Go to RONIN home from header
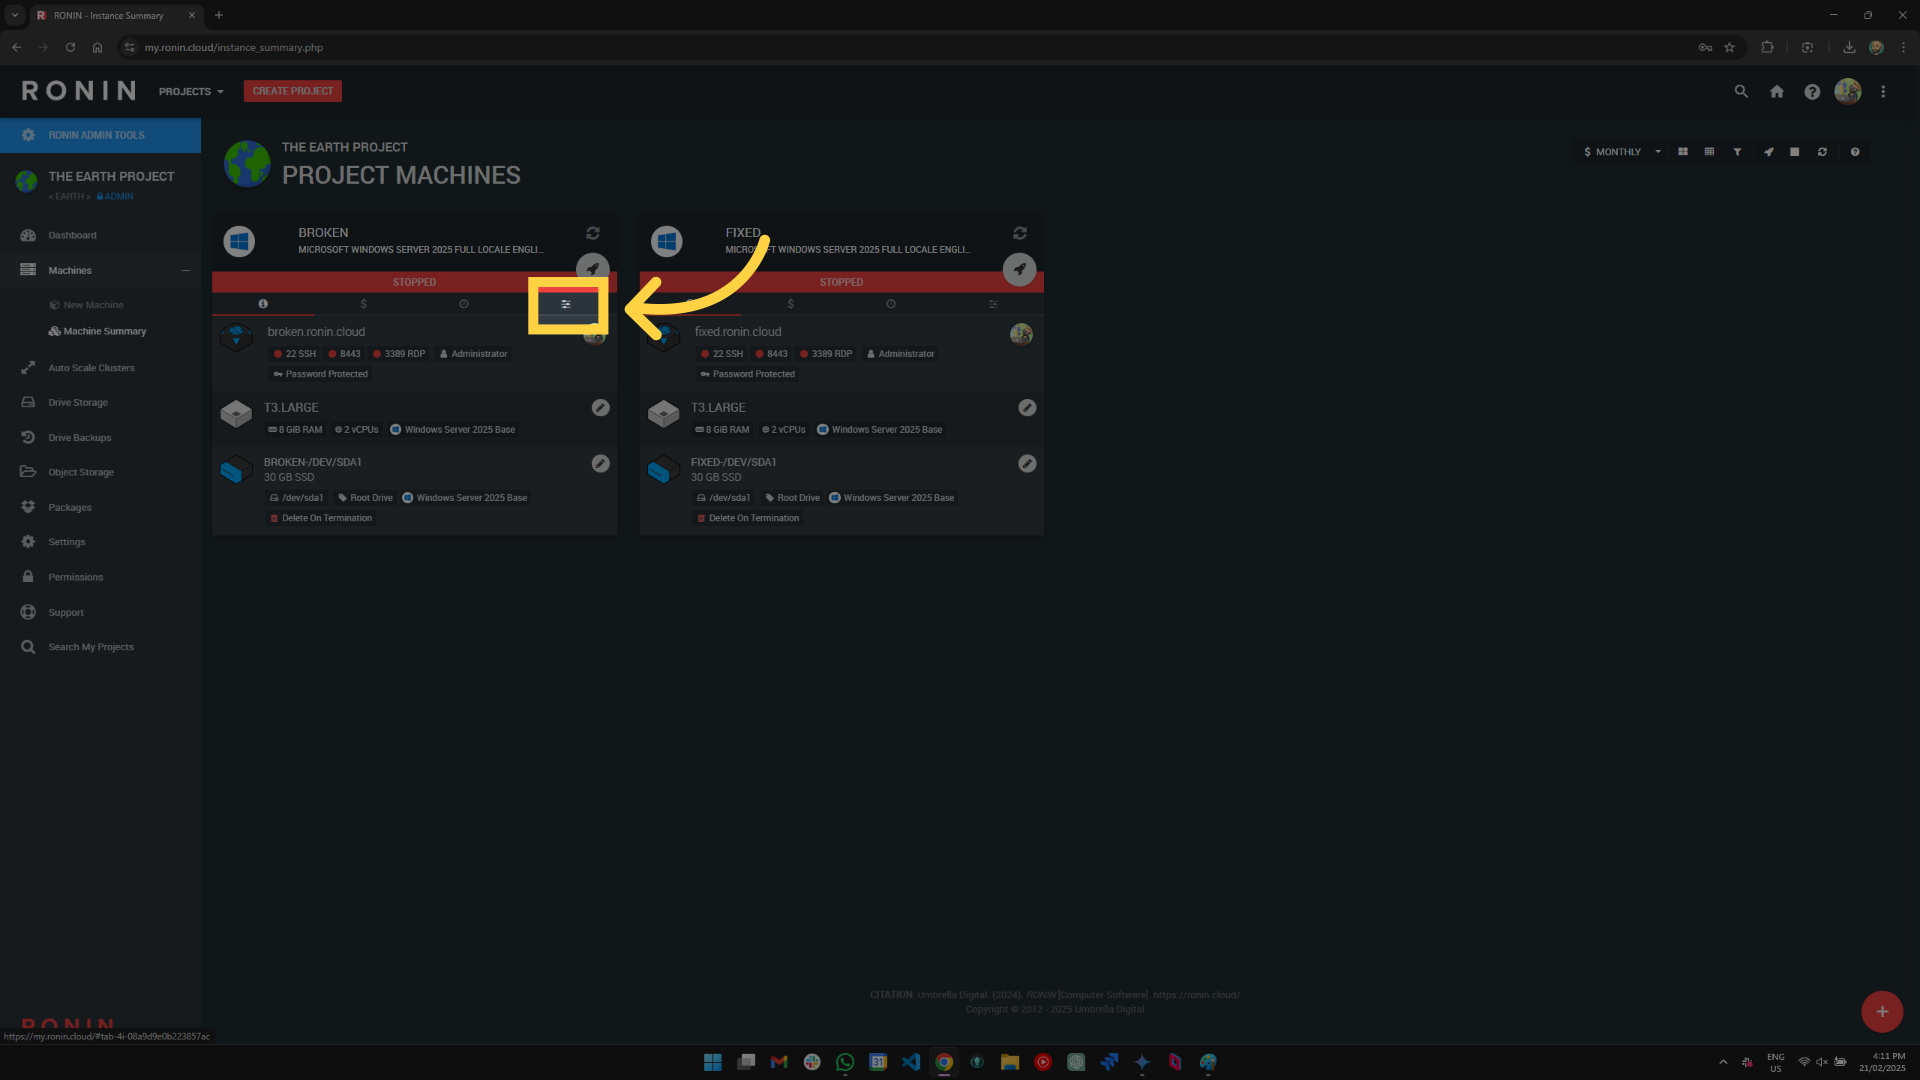1920x1080 pixels. click(1777, 91)
